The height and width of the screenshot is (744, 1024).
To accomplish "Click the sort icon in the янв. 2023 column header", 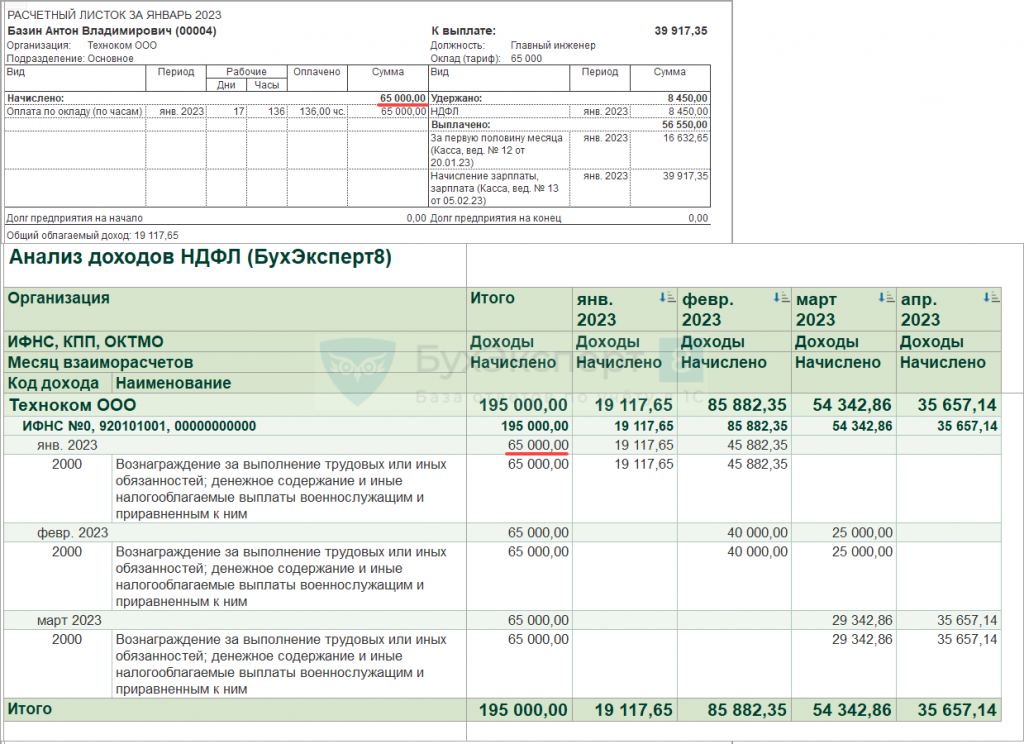I will tap(667, 298).
